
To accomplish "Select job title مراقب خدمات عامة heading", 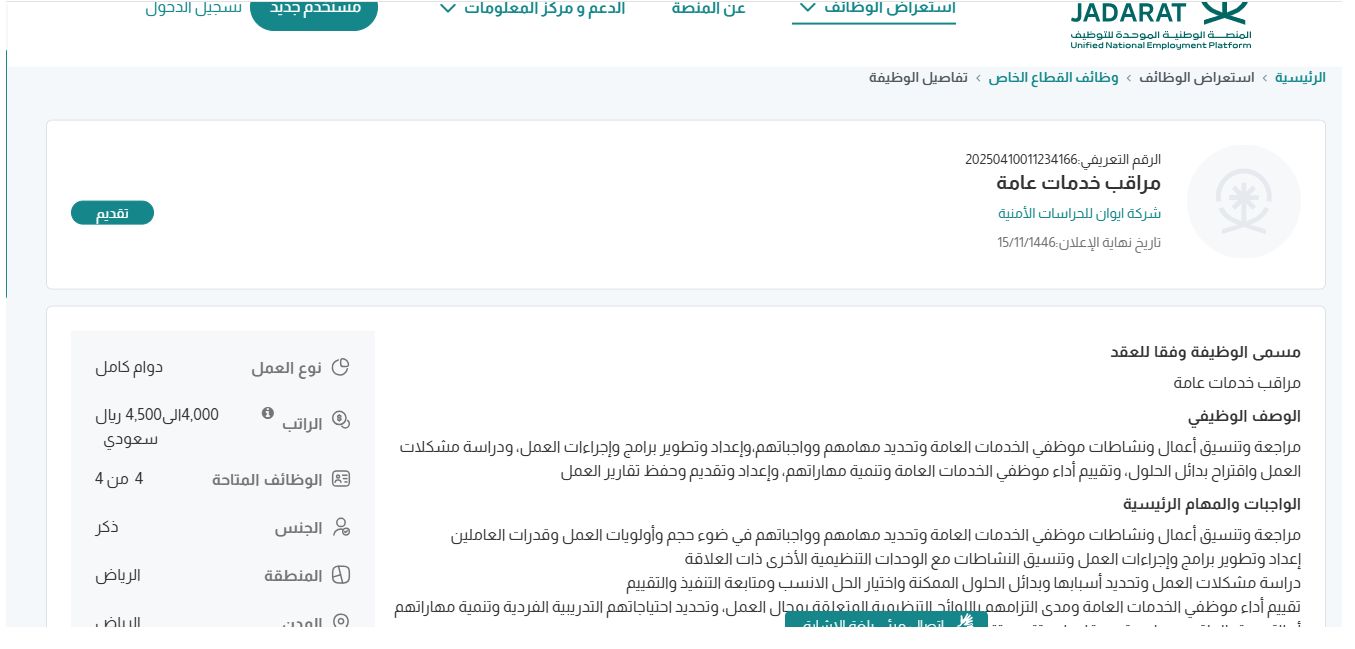I will pyautogui.click(x=1079, y=183).
